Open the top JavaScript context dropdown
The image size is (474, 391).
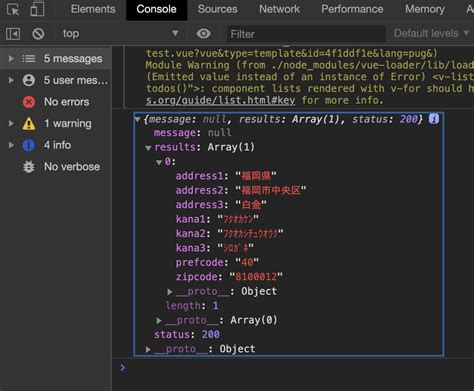tap(120, 34)
